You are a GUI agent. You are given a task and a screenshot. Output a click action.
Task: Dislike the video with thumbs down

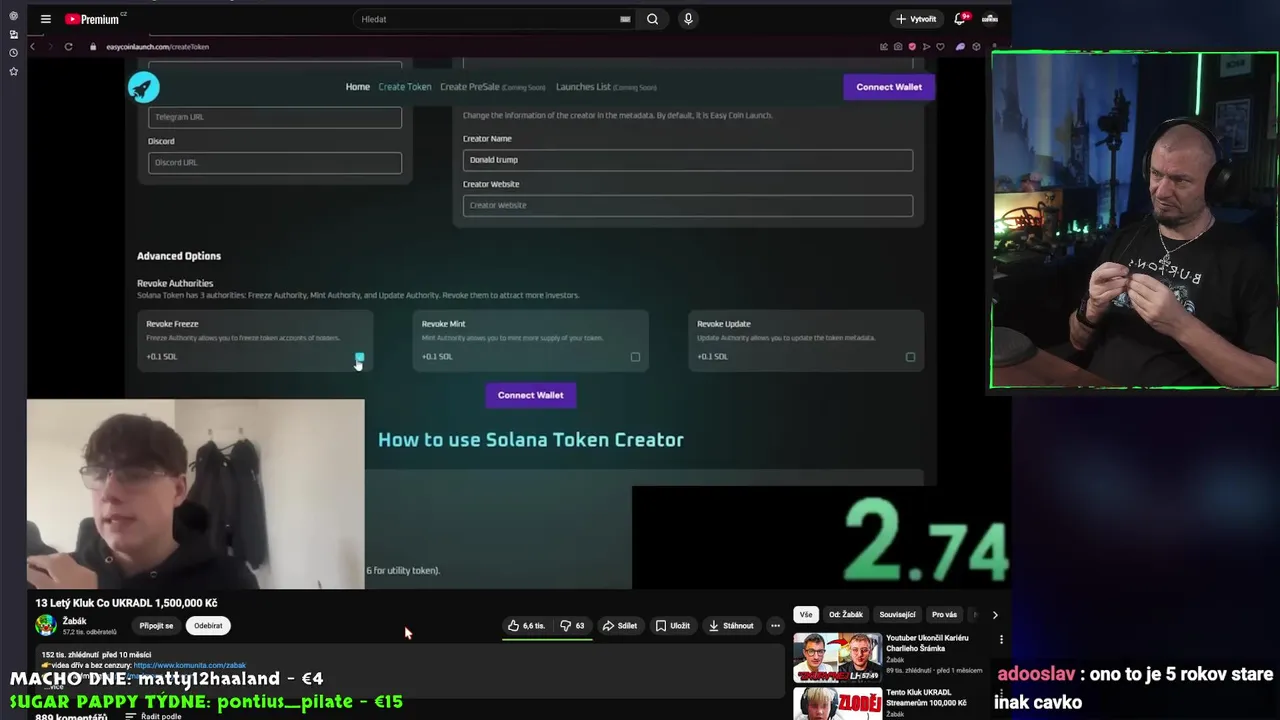[x=573, y=626]
